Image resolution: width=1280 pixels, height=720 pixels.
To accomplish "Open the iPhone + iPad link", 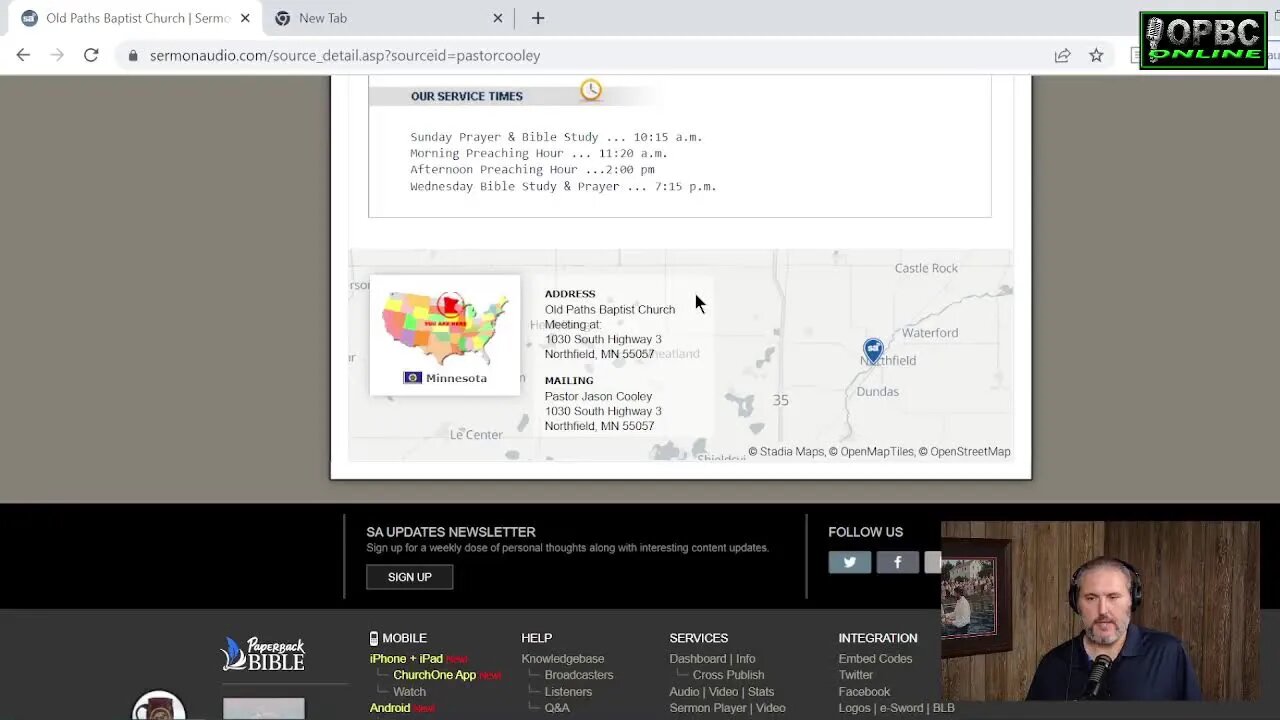I will coord(406,659).
